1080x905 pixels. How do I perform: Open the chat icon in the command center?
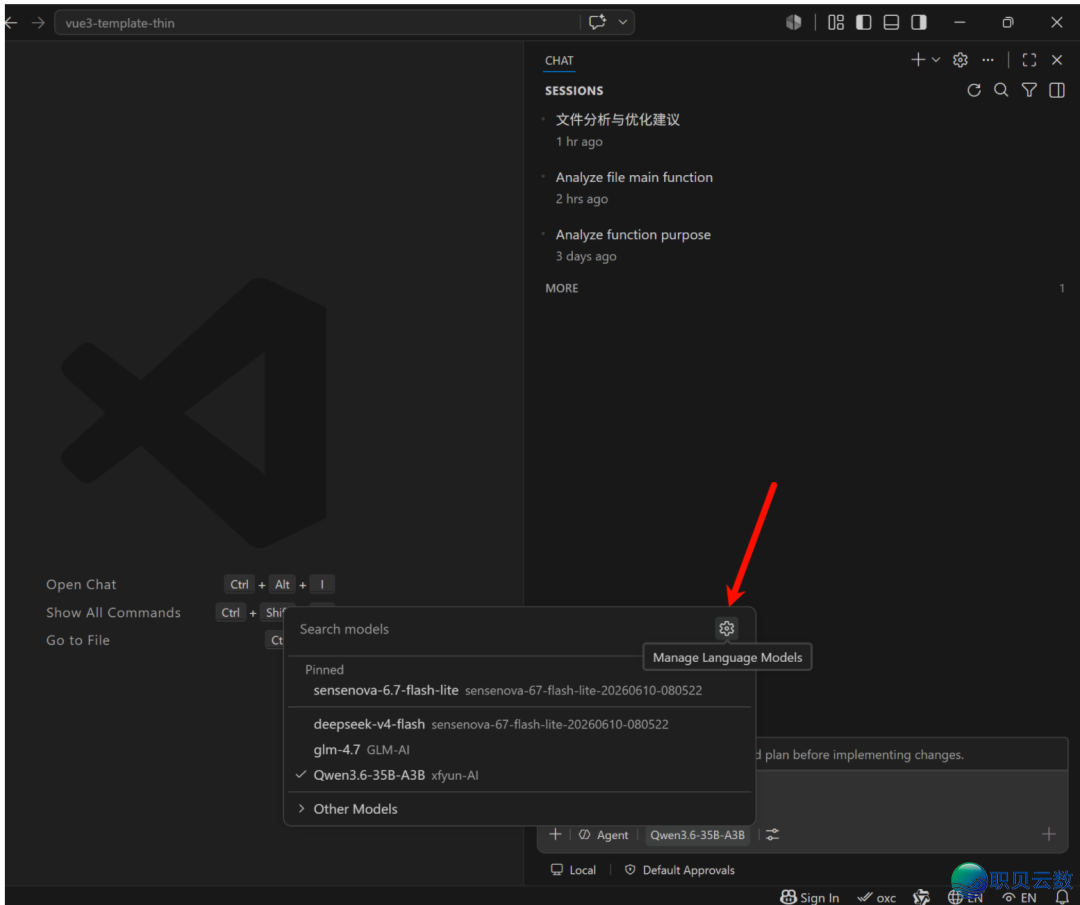pos(597,22)
